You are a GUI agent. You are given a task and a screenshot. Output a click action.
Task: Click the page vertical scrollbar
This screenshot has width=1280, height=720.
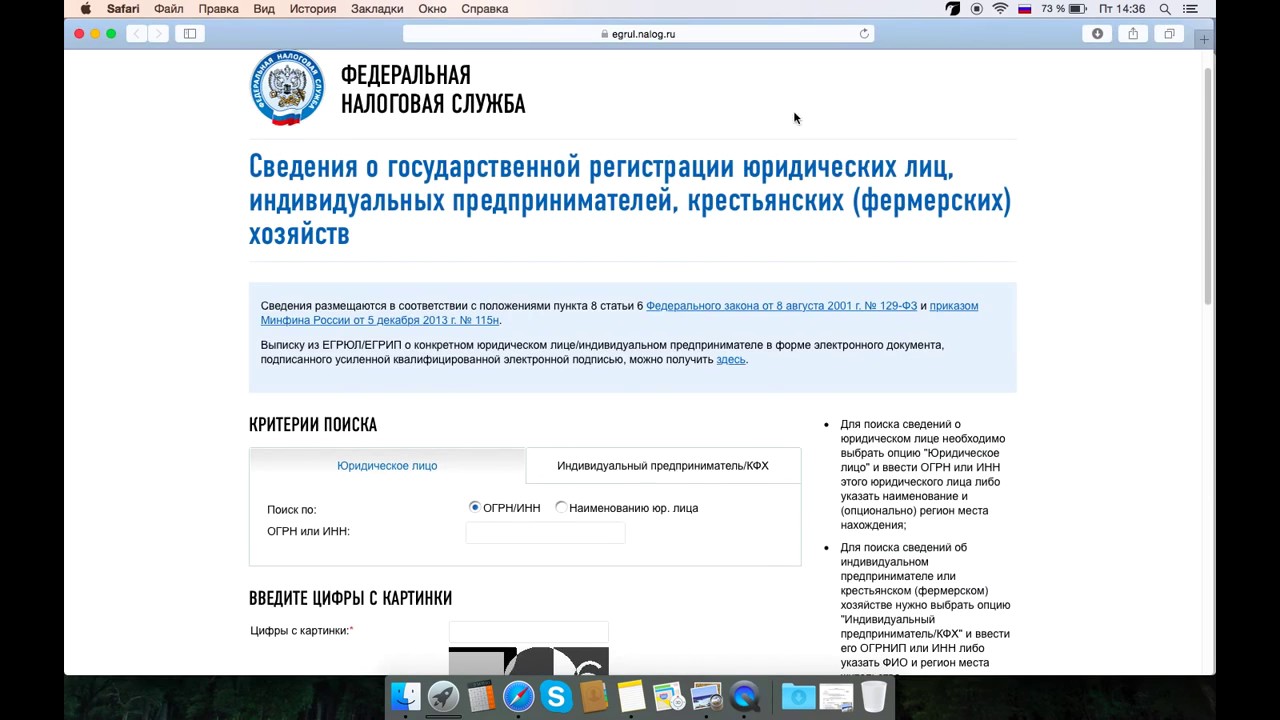tap(1208, 185)
